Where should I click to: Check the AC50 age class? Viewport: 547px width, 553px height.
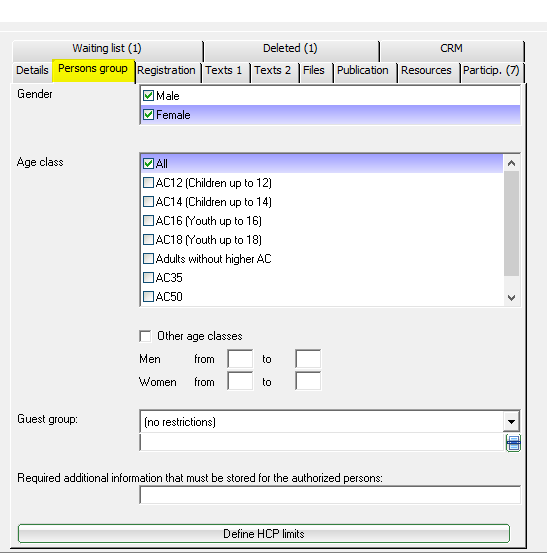pos(148,297)
